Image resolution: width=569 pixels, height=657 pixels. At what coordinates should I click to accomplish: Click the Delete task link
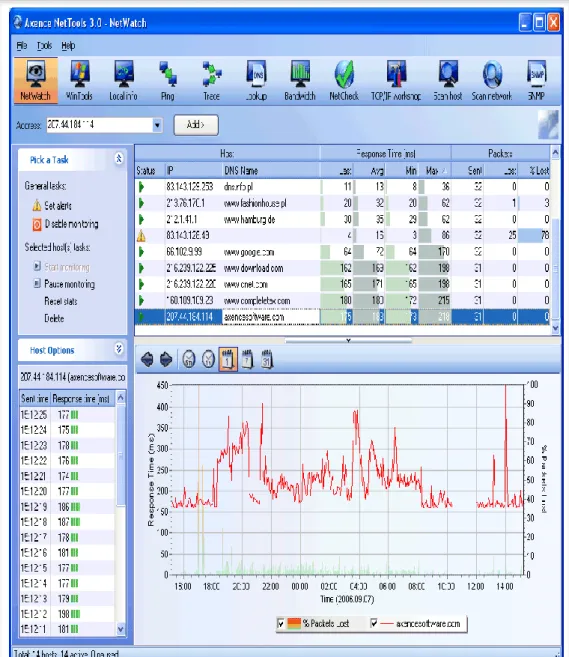pos(54,318)
